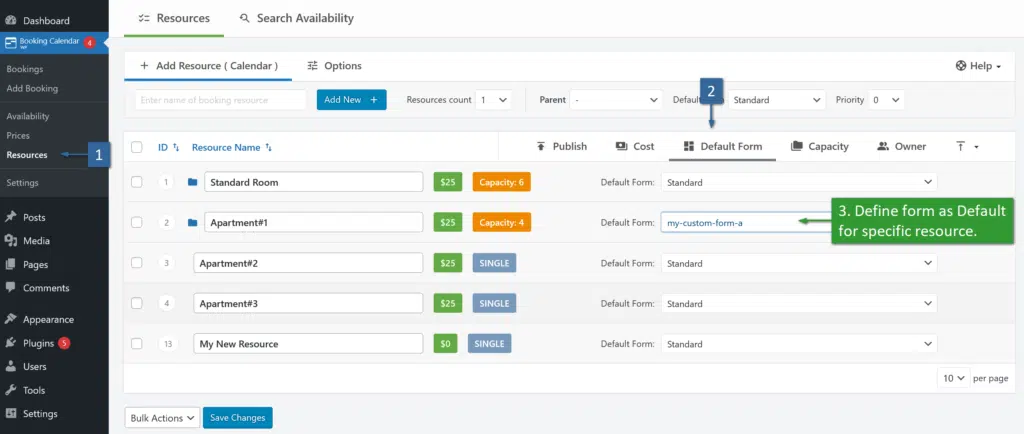Check the box for Apartment#2
The image size is (1024, 434).
pyautogui.click(x=136, y=263)
